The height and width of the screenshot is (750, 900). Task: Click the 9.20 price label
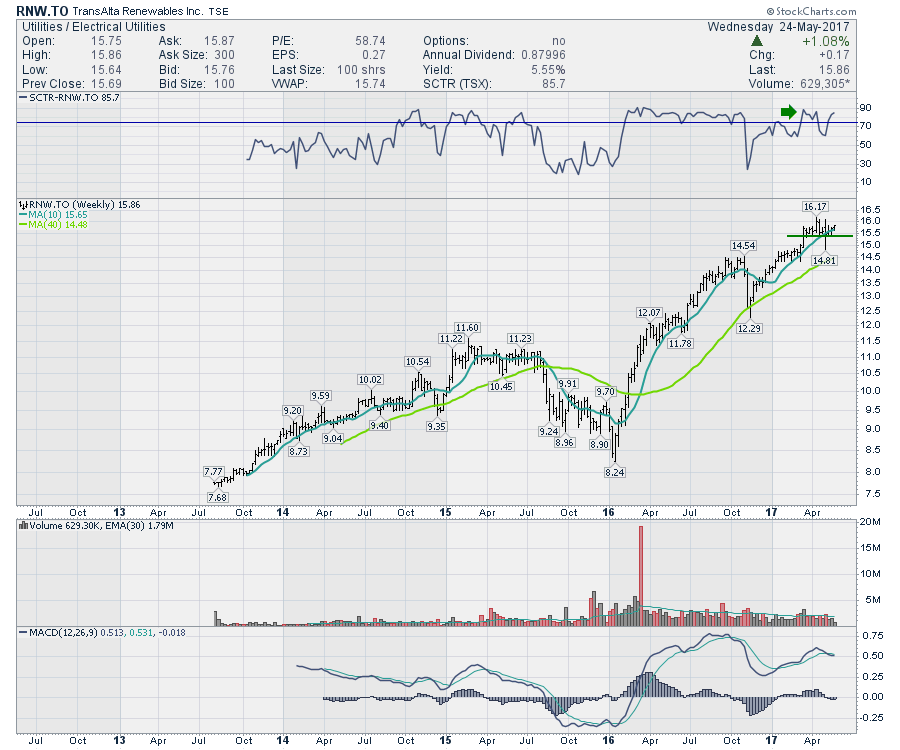(x=293, y=410)
